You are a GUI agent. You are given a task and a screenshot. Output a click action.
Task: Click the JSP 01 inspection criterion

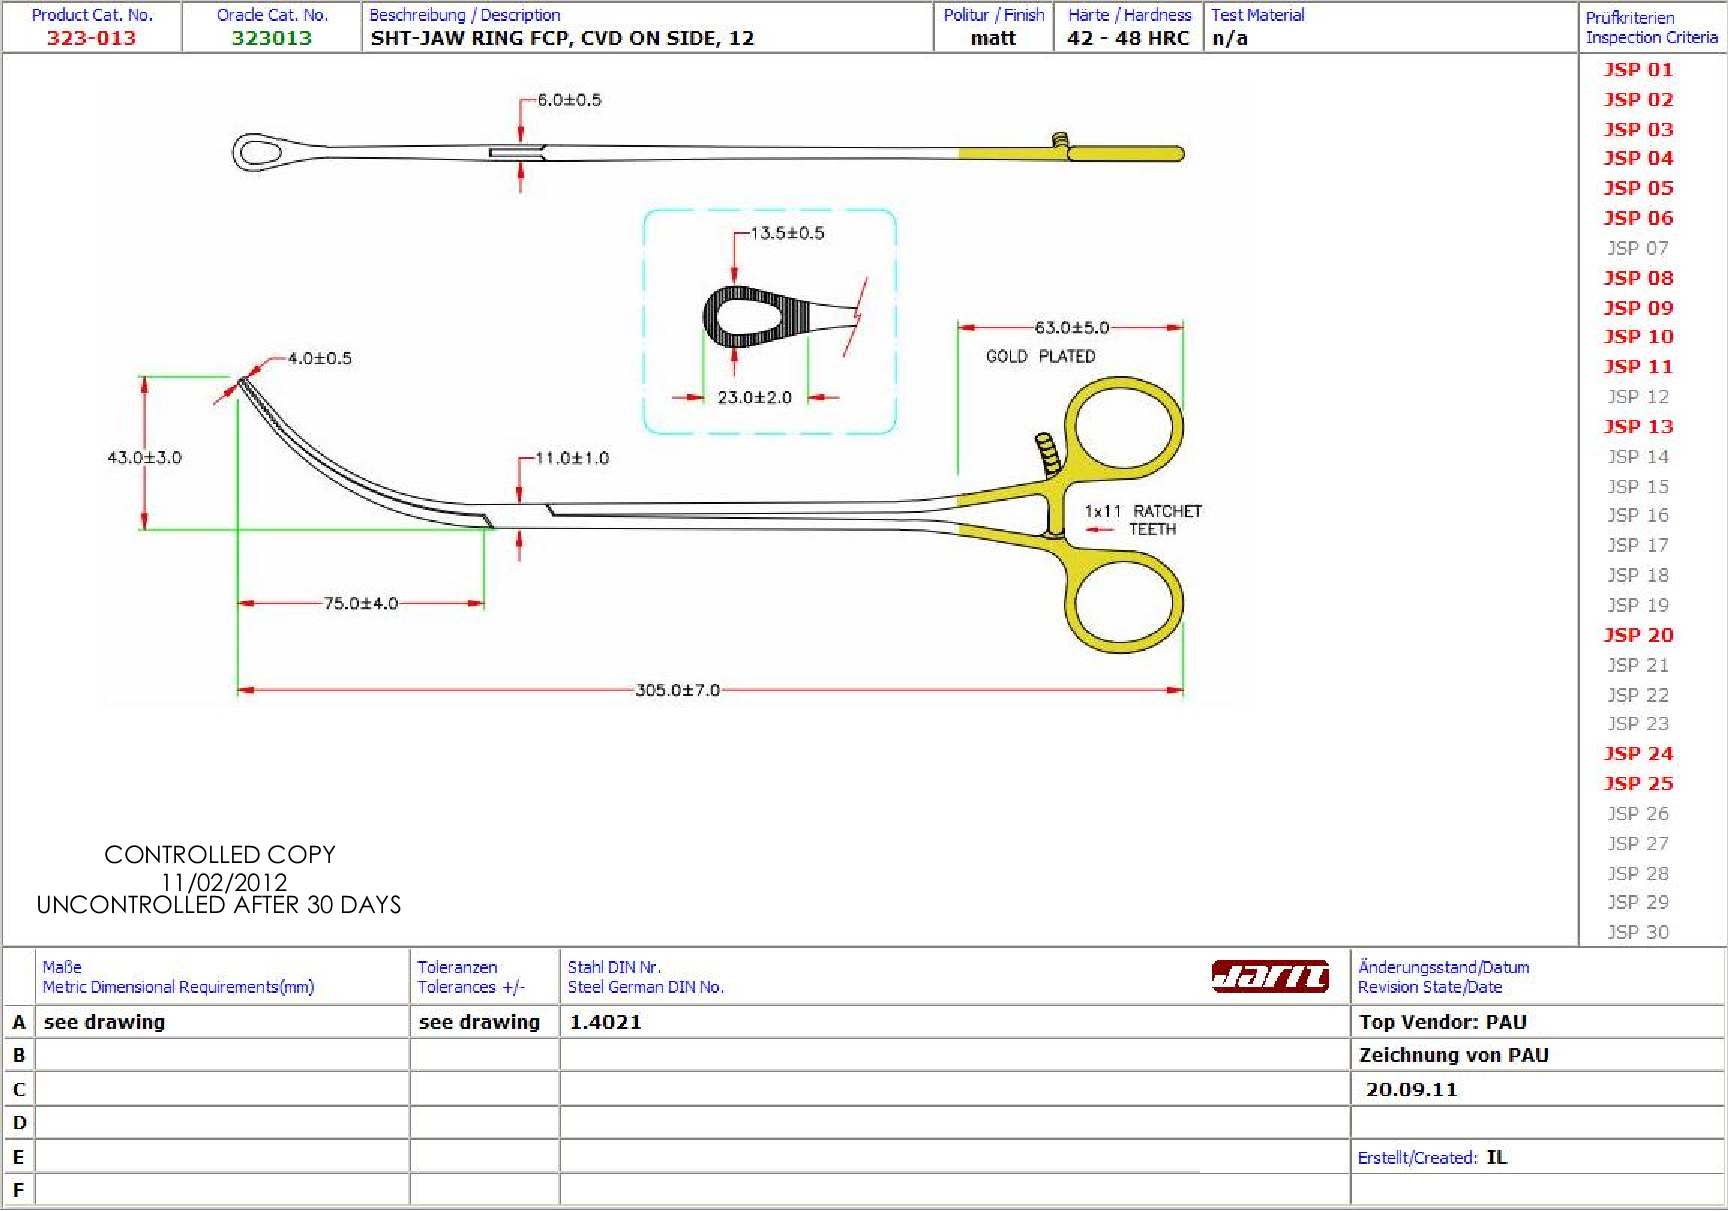[1638, 70]
